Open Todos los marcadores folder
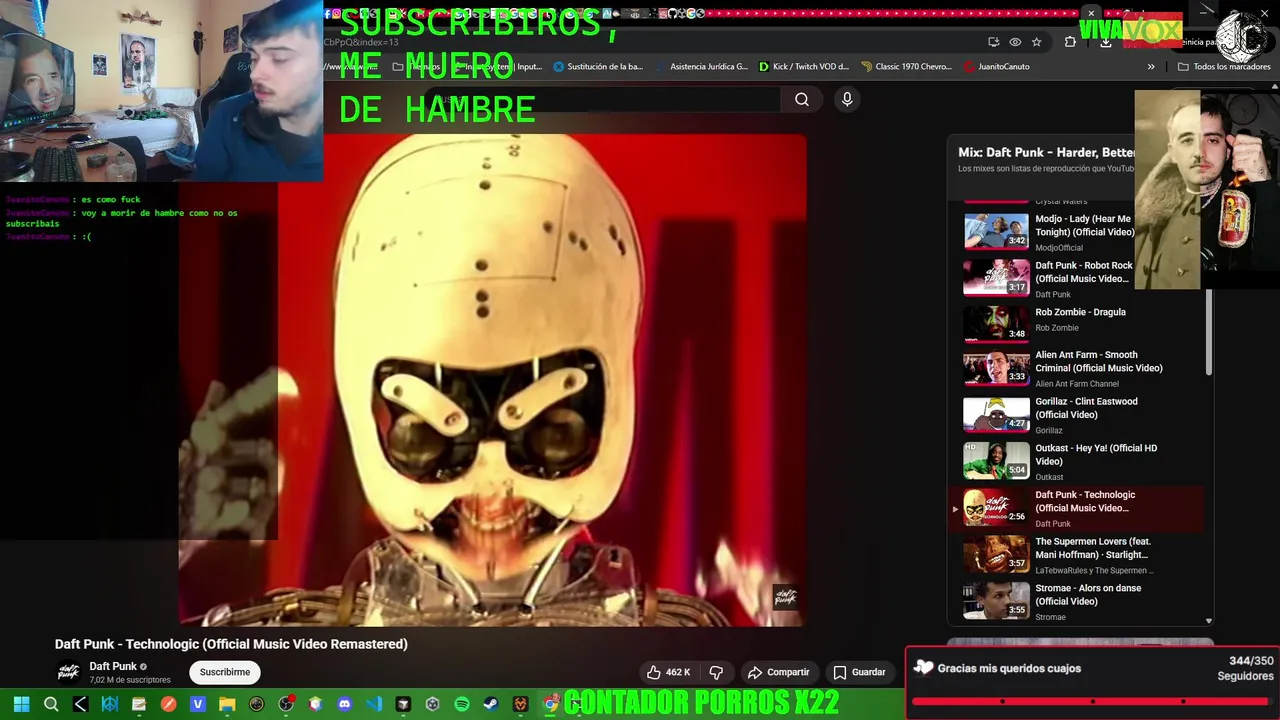 coord(1223,67)
